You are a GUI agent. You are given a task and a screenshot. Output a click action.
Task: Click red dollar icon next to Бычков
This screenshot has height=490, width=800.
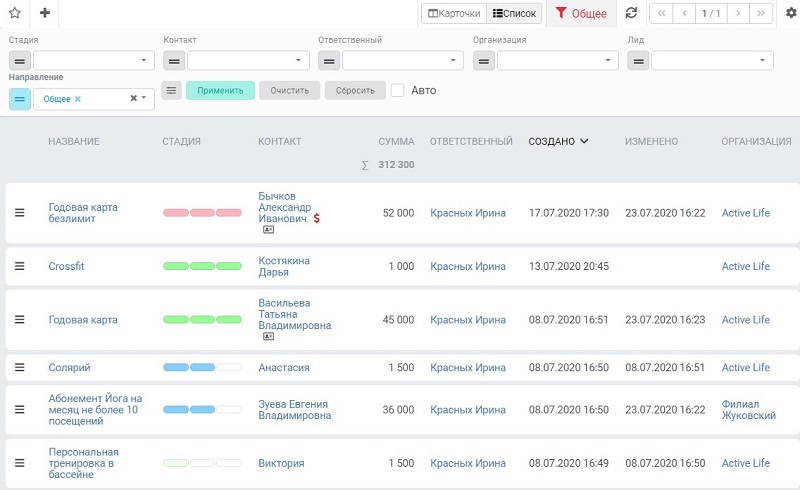316,218
